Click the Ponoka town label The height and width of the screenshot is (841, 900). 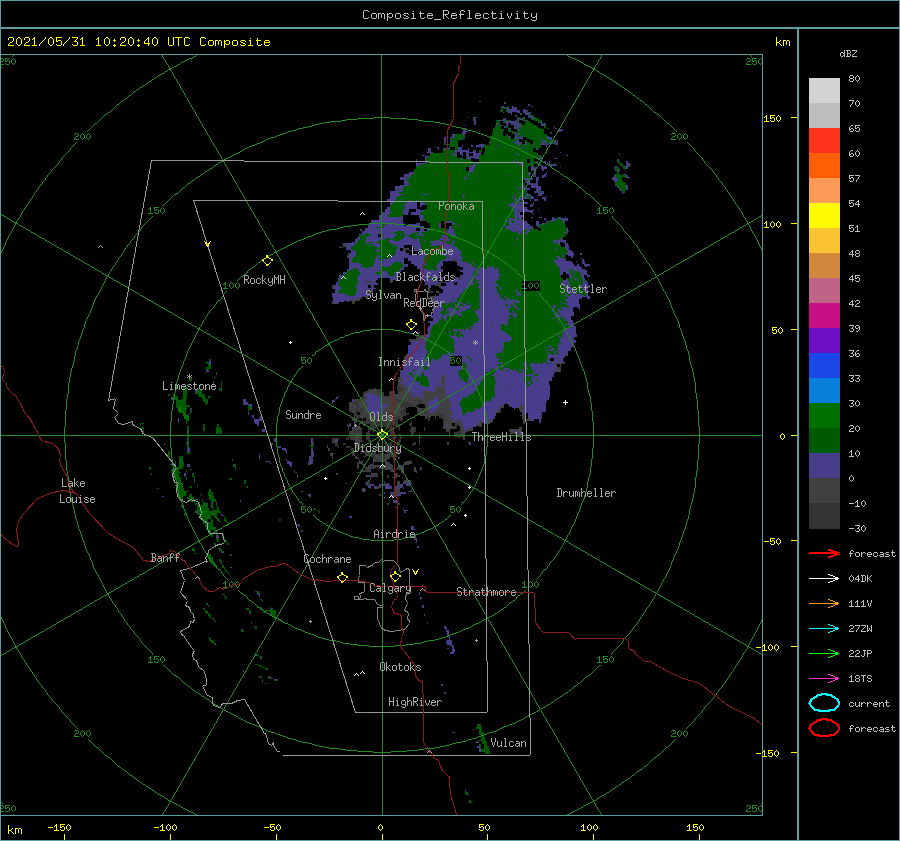click(x=456, y=206)
